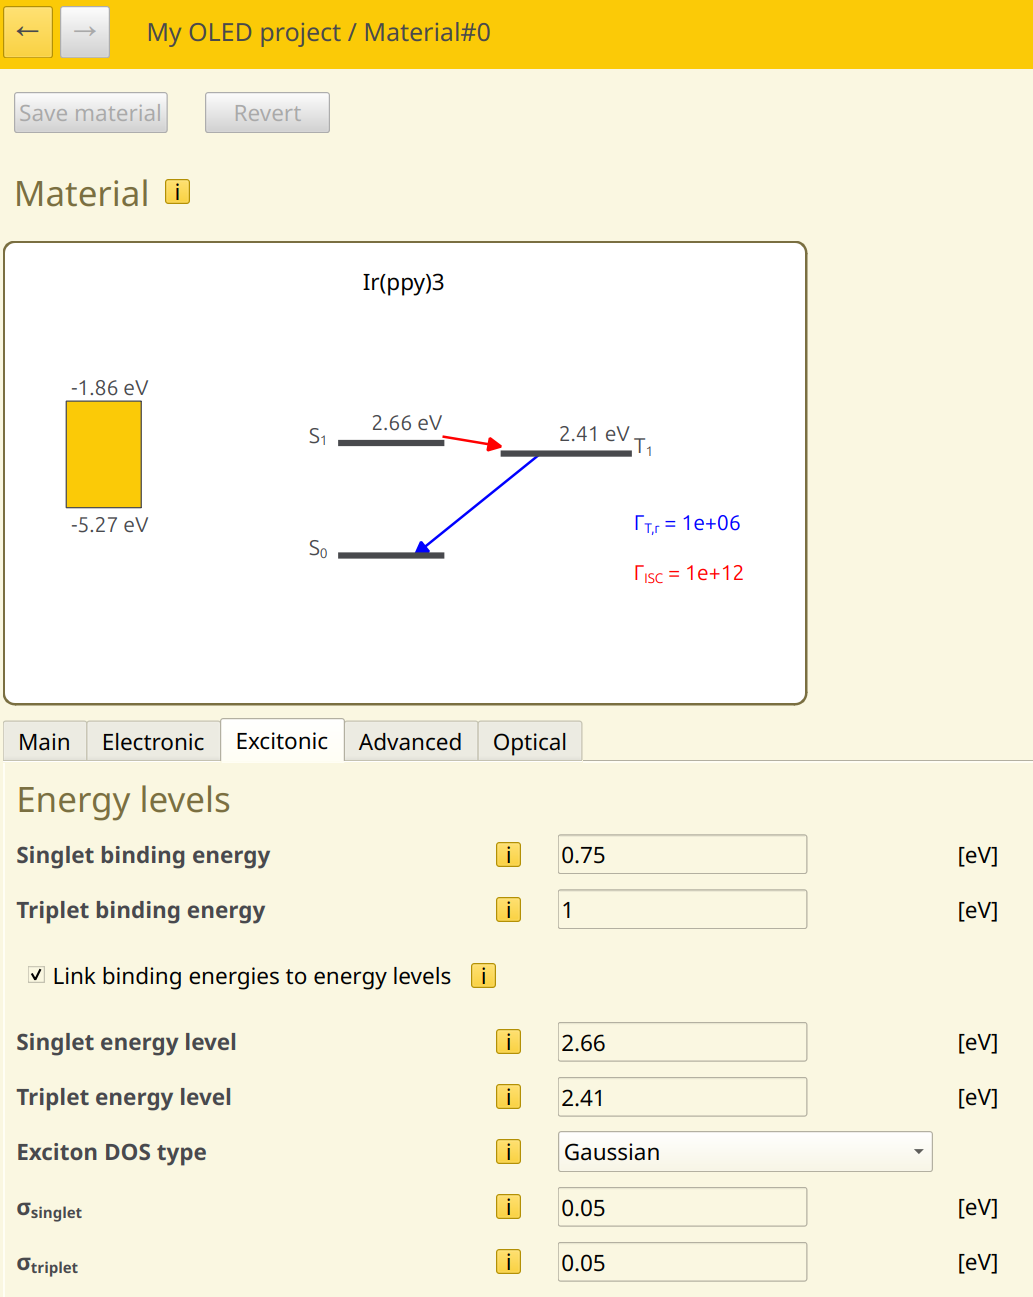1033x1297 pixels.
Task: Click the forward arrow navigation button
Action: click(x=85, y=32)
